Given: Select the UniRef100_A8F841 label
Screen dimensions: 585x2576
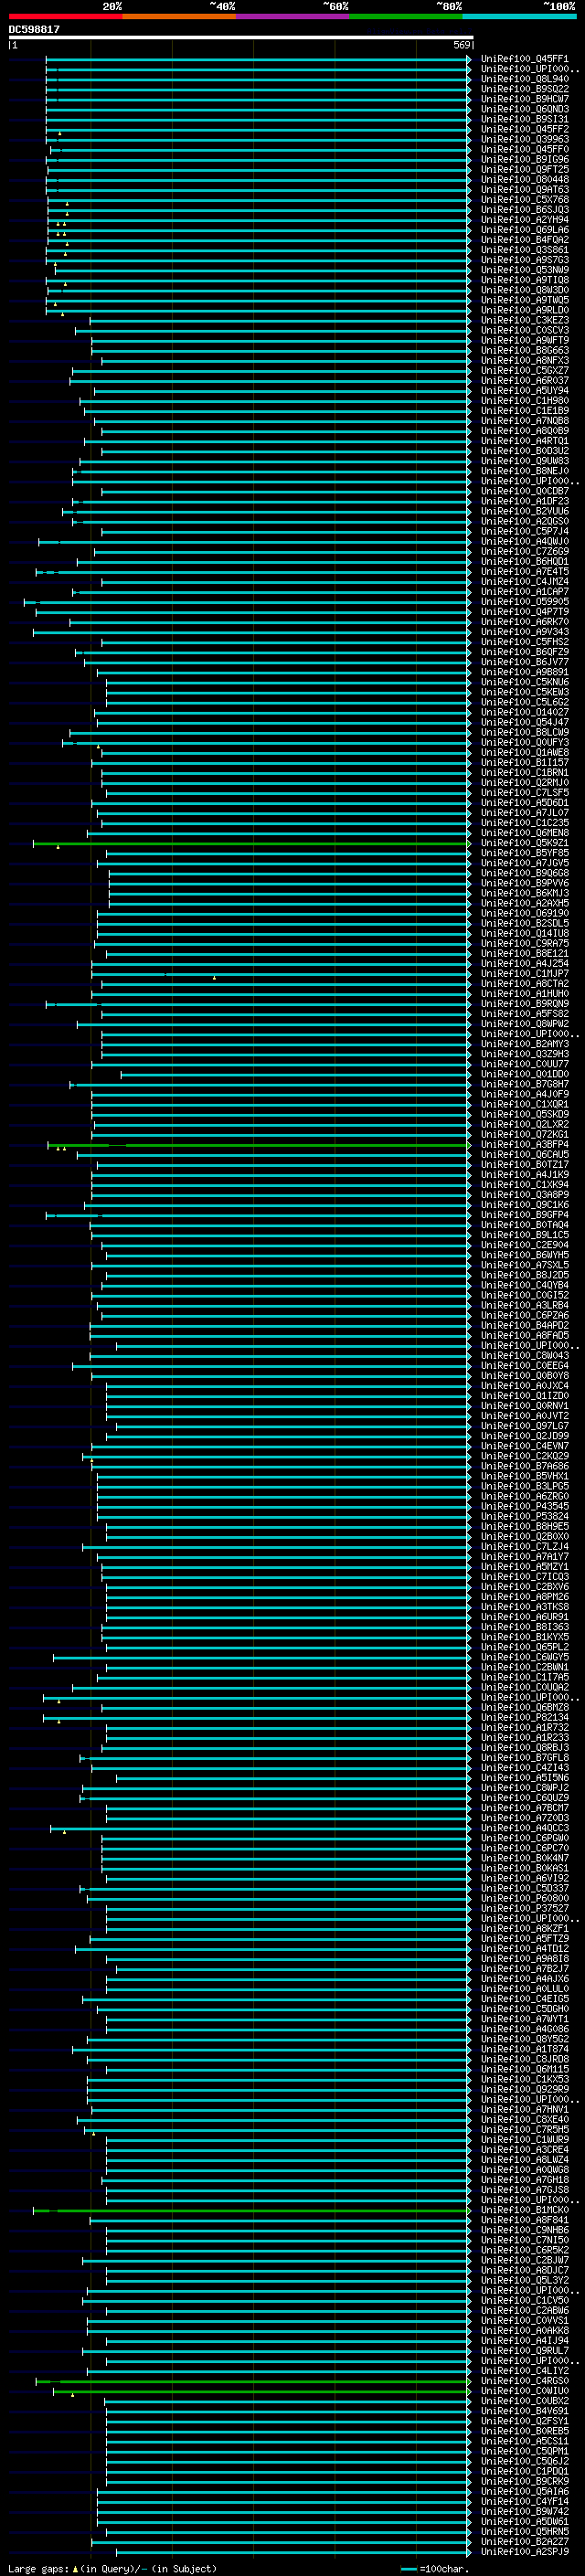Looking at the screenshot, I should tap(524, 2221).
